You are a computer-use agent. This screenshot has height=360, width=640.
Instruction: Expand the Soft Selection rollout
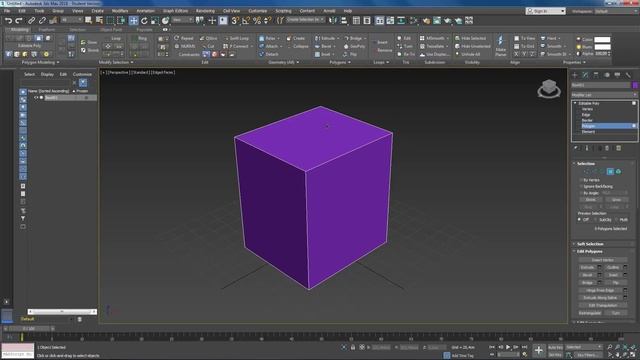pyautogui.click(x=590, y=244)
